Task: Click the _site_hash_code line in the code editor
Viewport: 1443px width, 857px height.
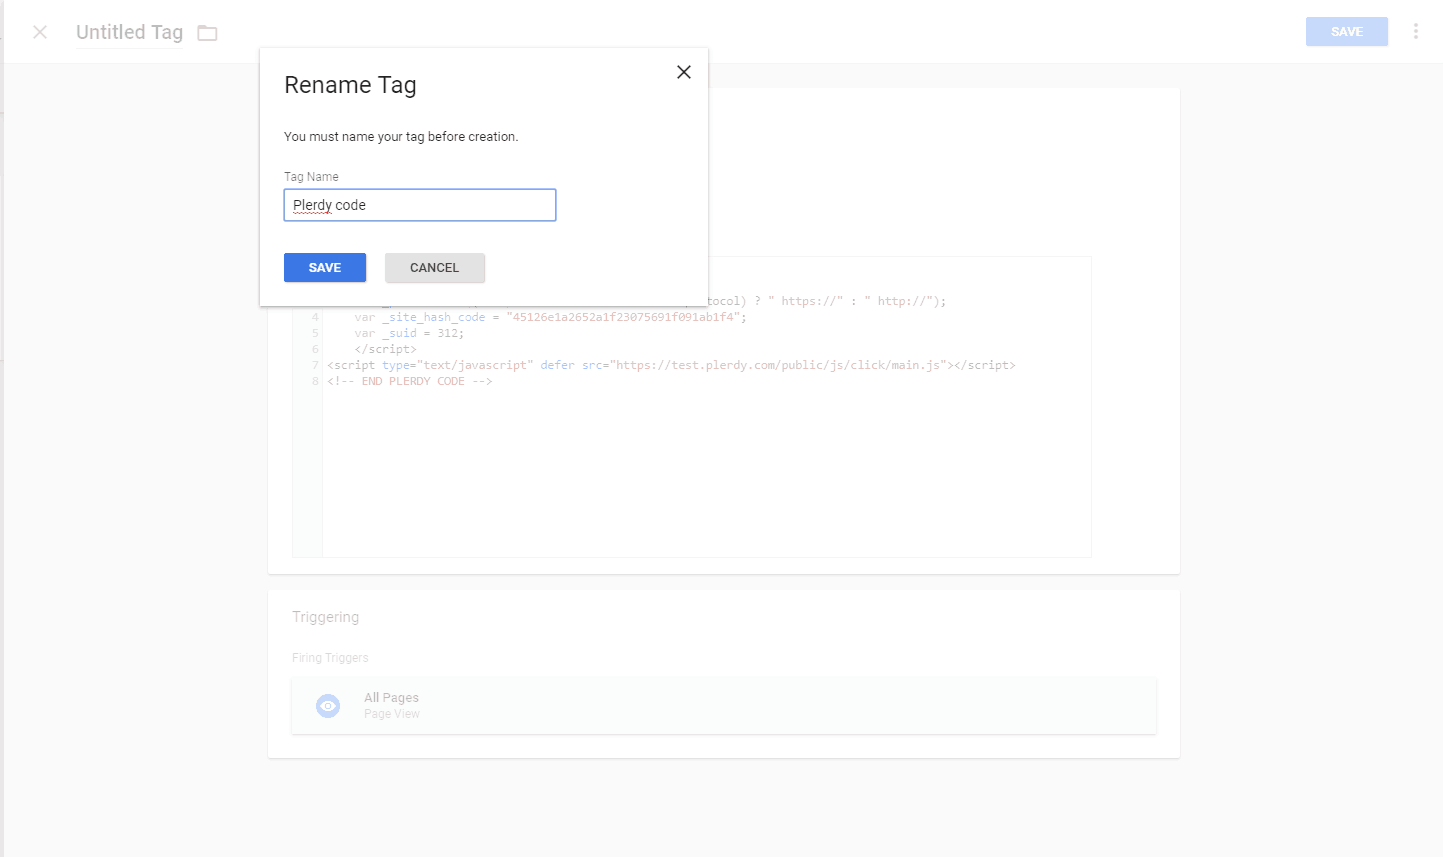Action: coord(550,317)
